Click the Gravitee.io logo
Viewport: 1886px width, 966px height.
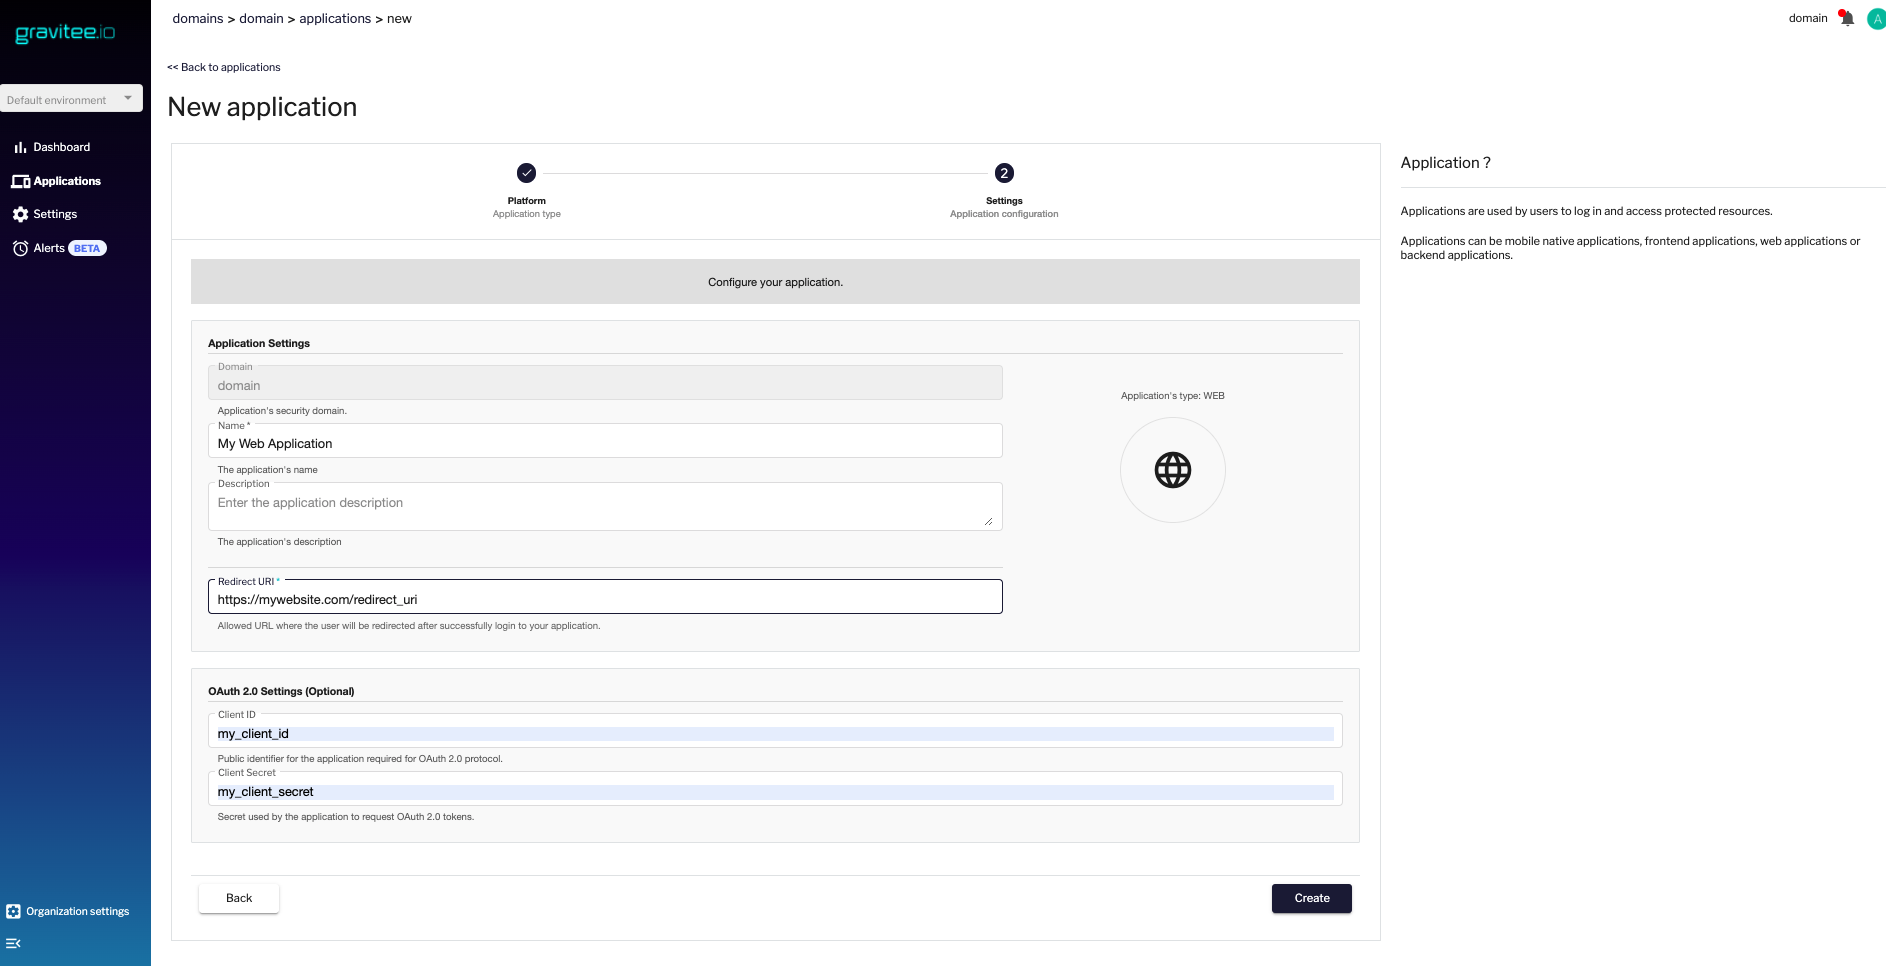[65, 33]
